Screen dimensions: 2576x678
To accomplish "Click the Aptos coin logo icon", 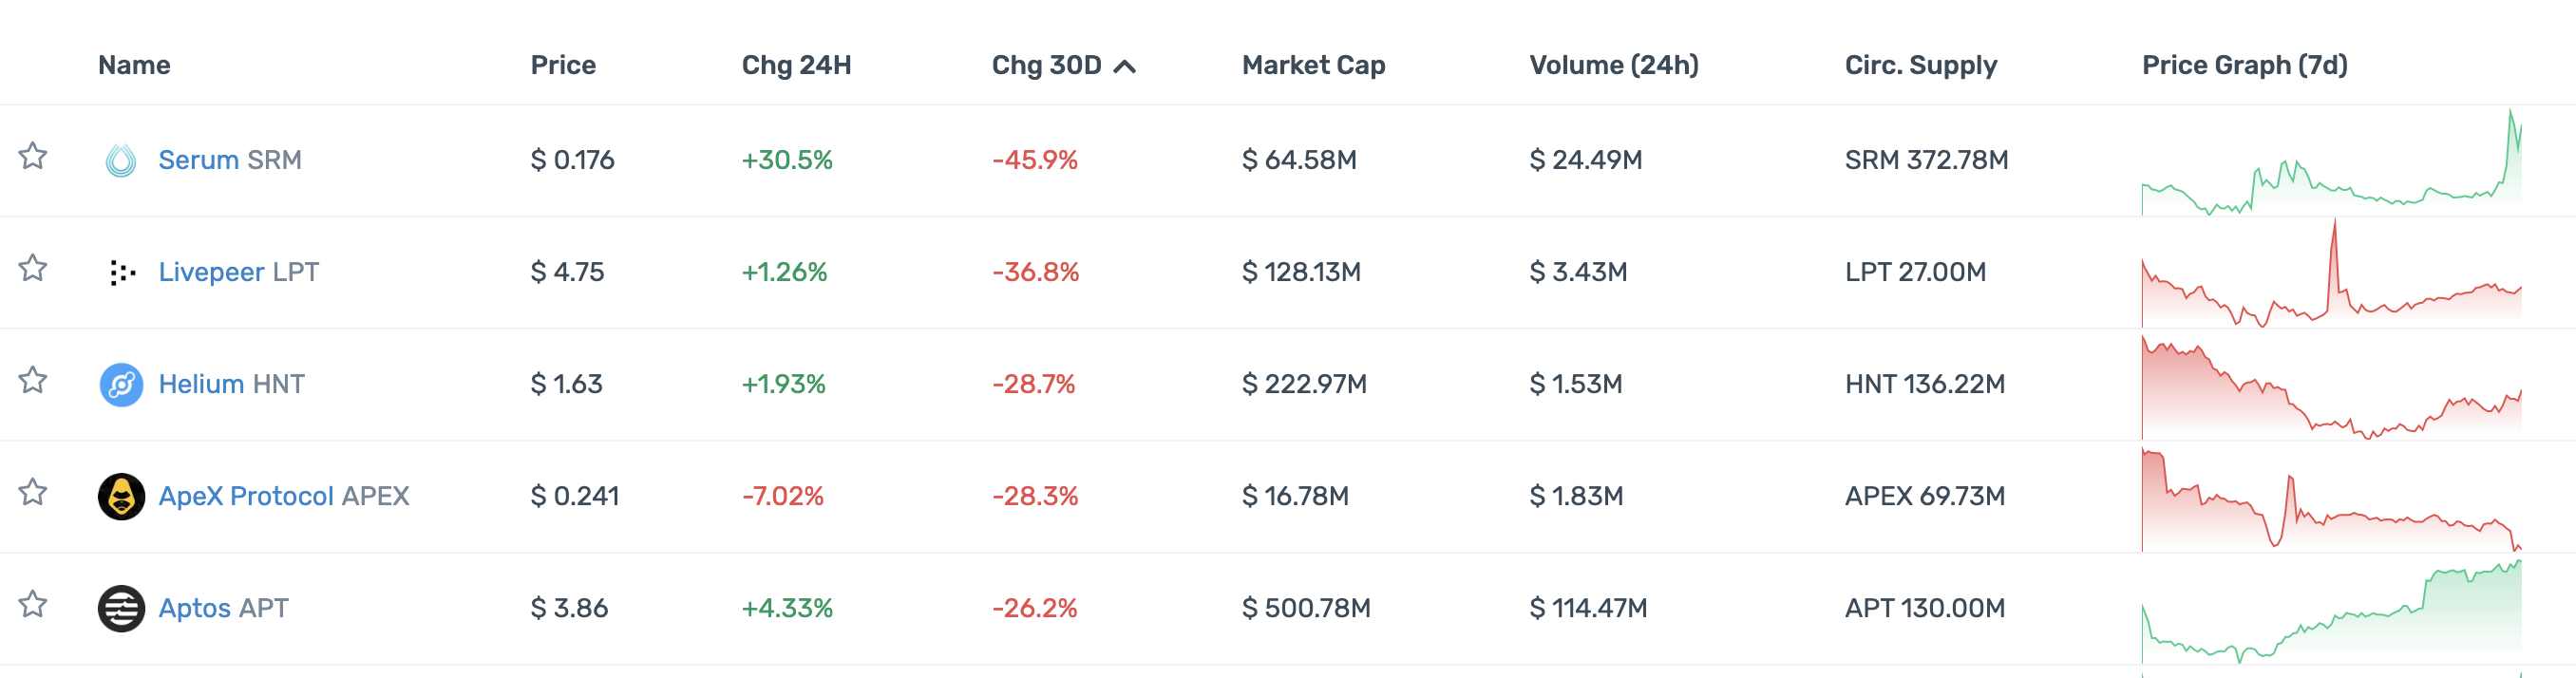I will (121, 608).
